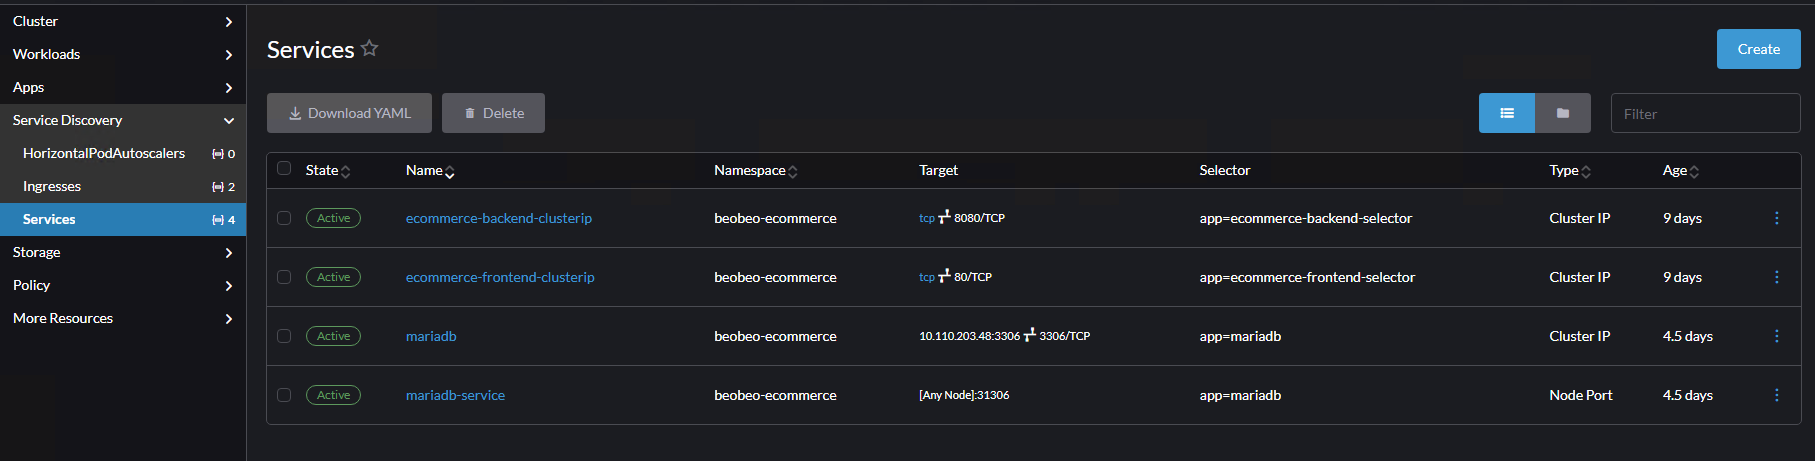Click the Filter input field
This screenshot has height=461, width=1815.
click(x=1704, y=114)
